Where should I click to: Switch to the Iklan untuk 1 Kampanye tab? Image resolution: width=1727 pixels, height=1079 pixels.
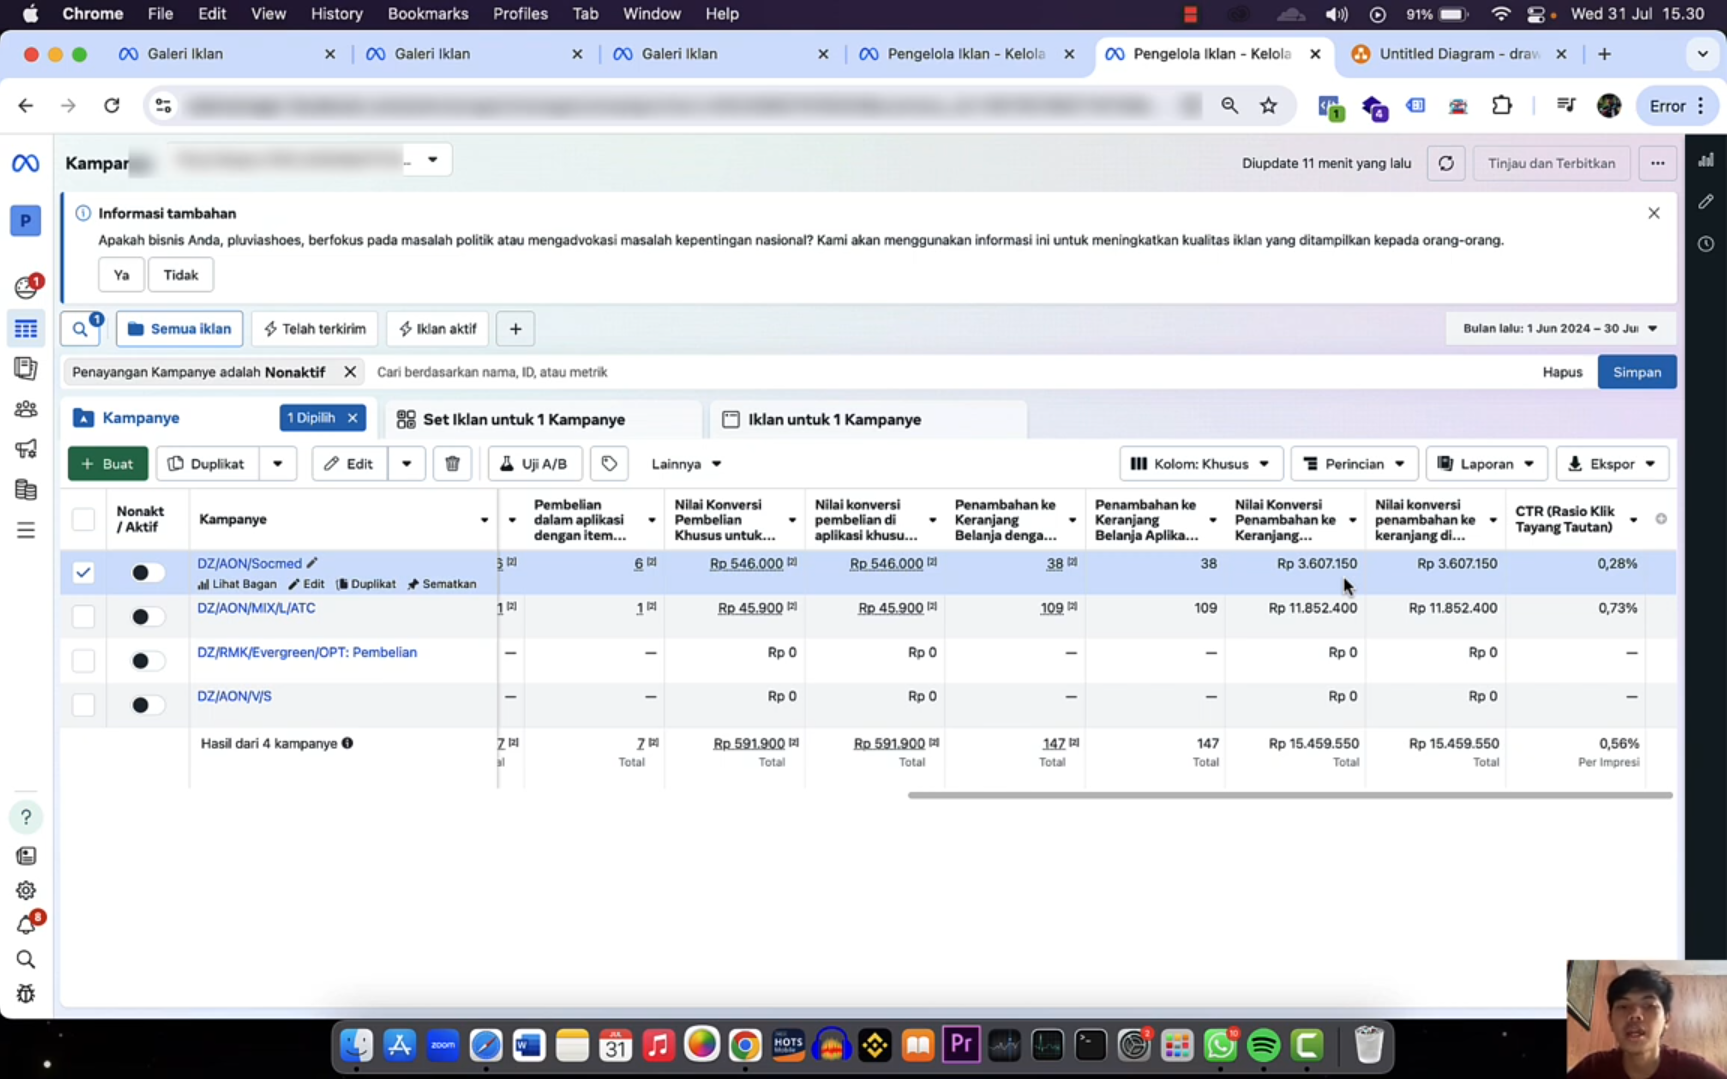click(834, 419)
